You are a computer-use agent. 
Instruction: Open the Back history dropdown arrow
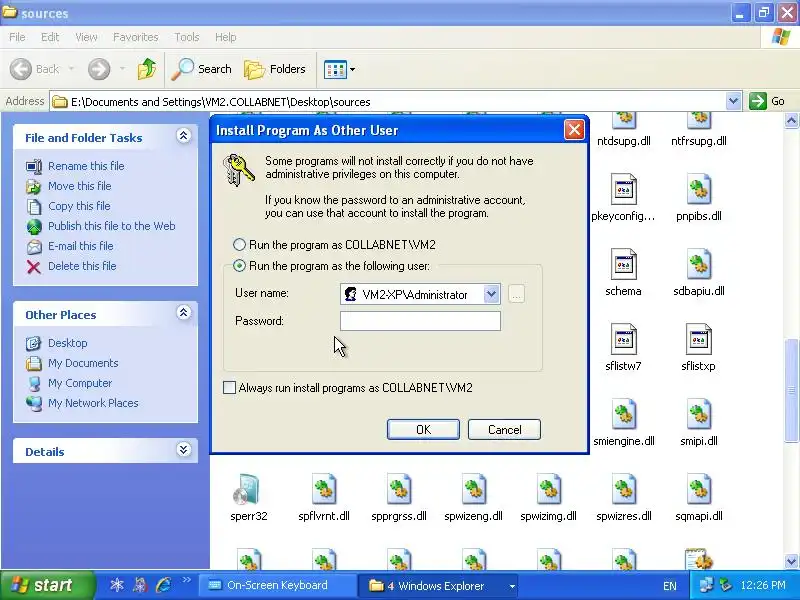point(71,69)
